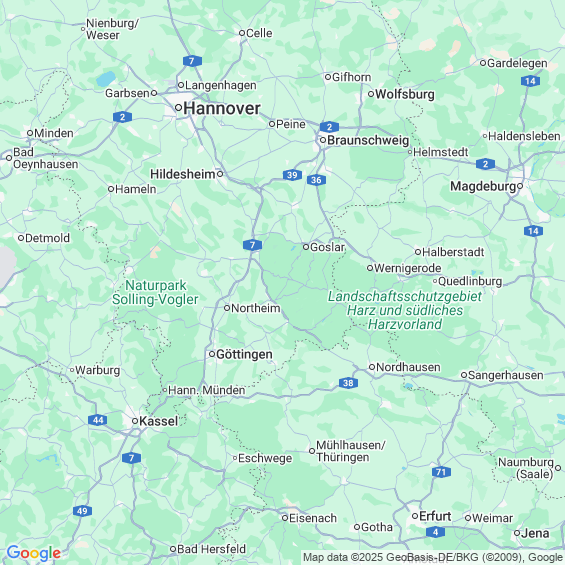Image resolution: width=565 pixels, height=565 pixels.
Task: Click Landschaftsschutzgebiet Harz und südliches Harzvorland label
Action: coord(405,310)
